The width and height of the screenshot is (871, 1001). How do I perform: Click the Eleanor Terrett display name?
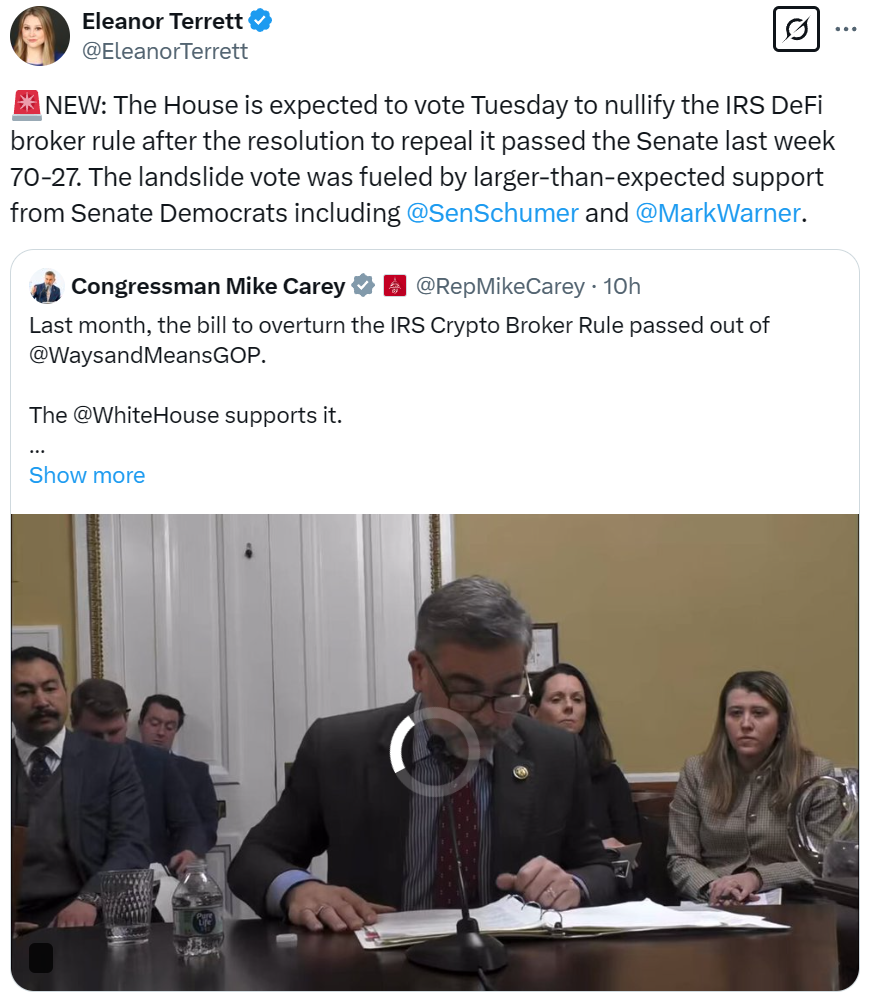(162, 21)
